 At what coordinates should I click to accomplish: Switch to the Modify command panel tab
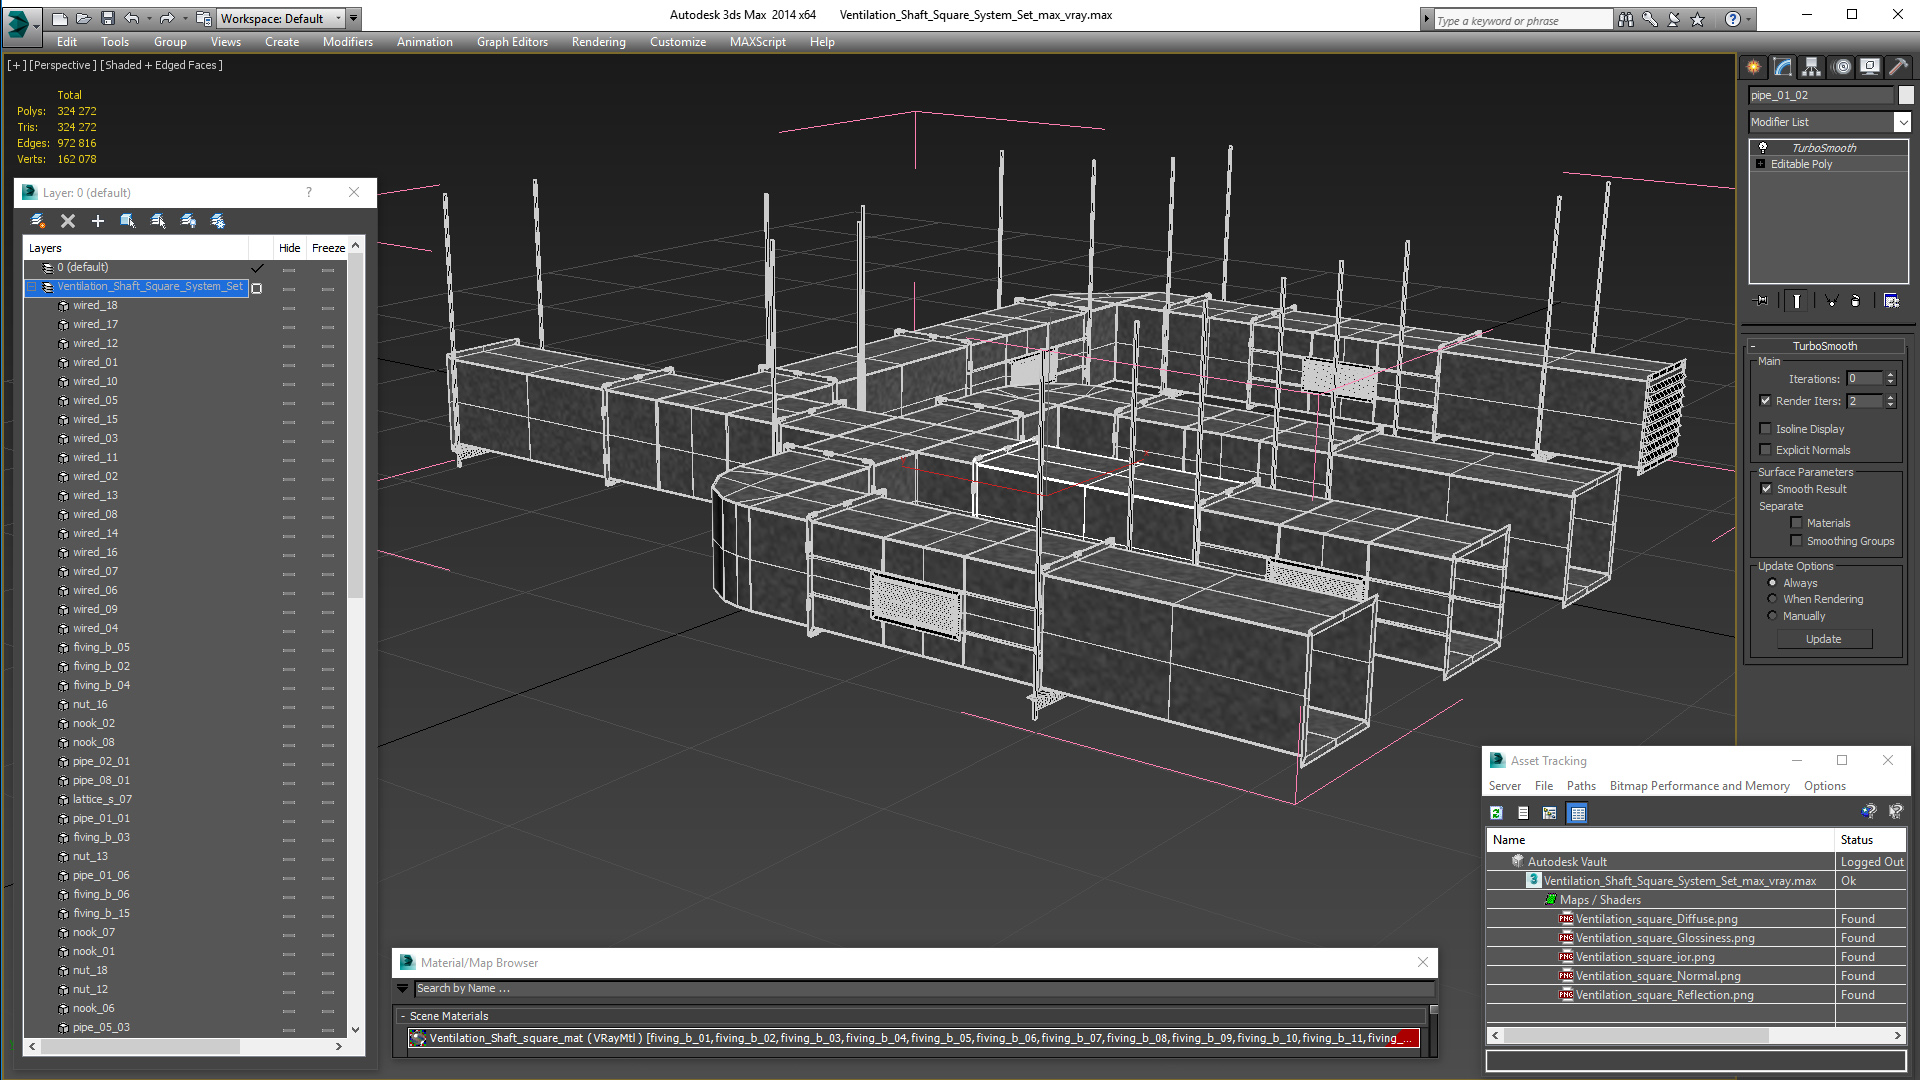[x=1783, y=67]
